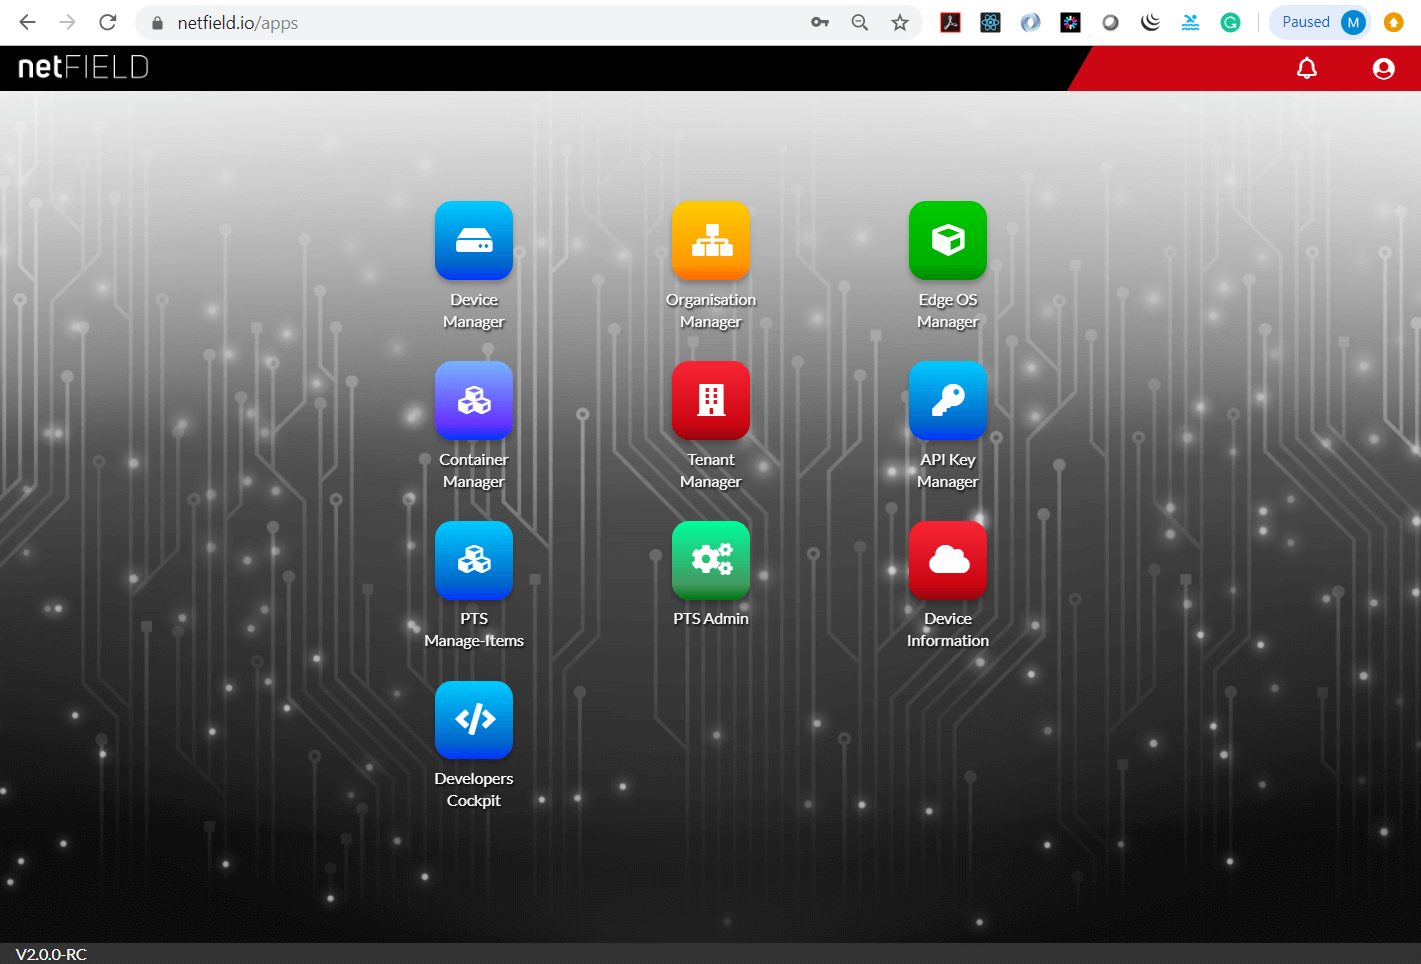The height and width of the screenshot is (964, 1421).
Task: Launch PTS Manage-Items
Action: (474, 561)
